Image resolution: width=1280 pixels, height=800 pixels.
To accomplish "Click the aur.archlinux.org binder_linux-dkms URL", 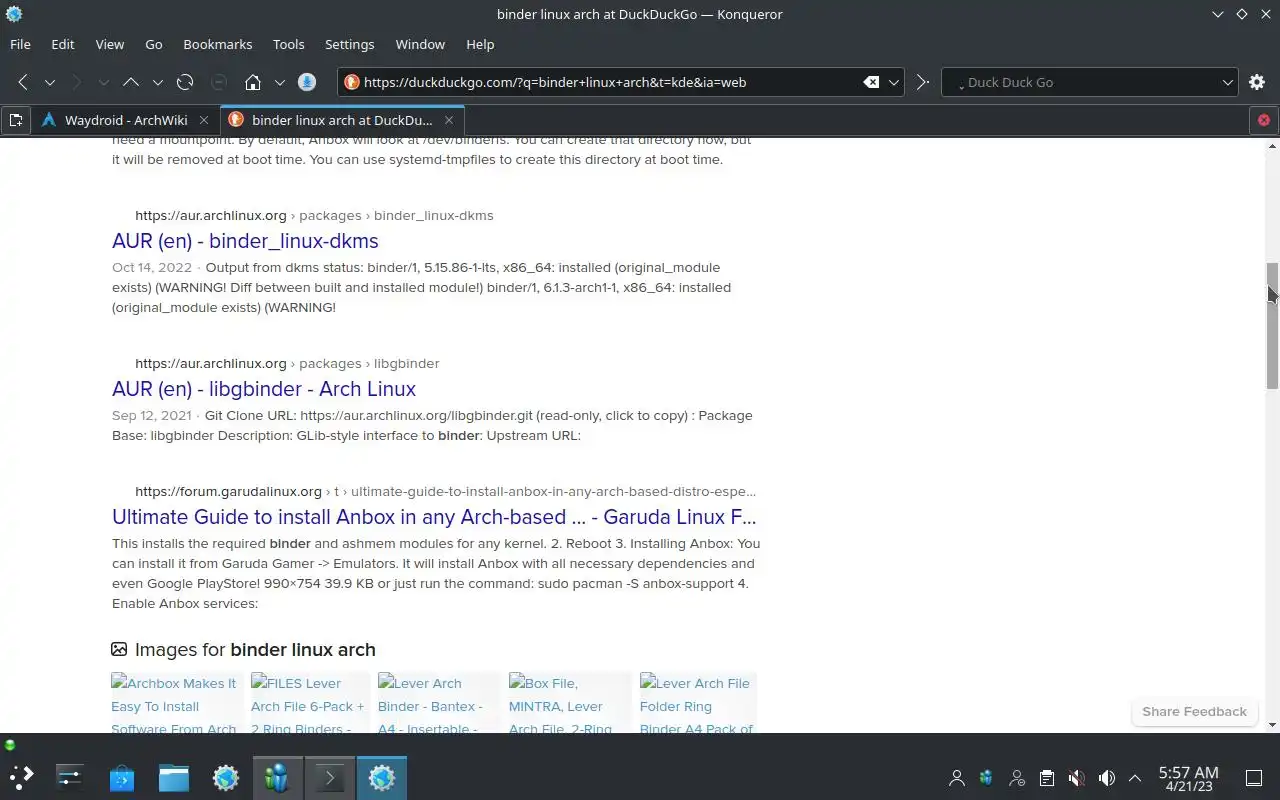I will point(314,215).
